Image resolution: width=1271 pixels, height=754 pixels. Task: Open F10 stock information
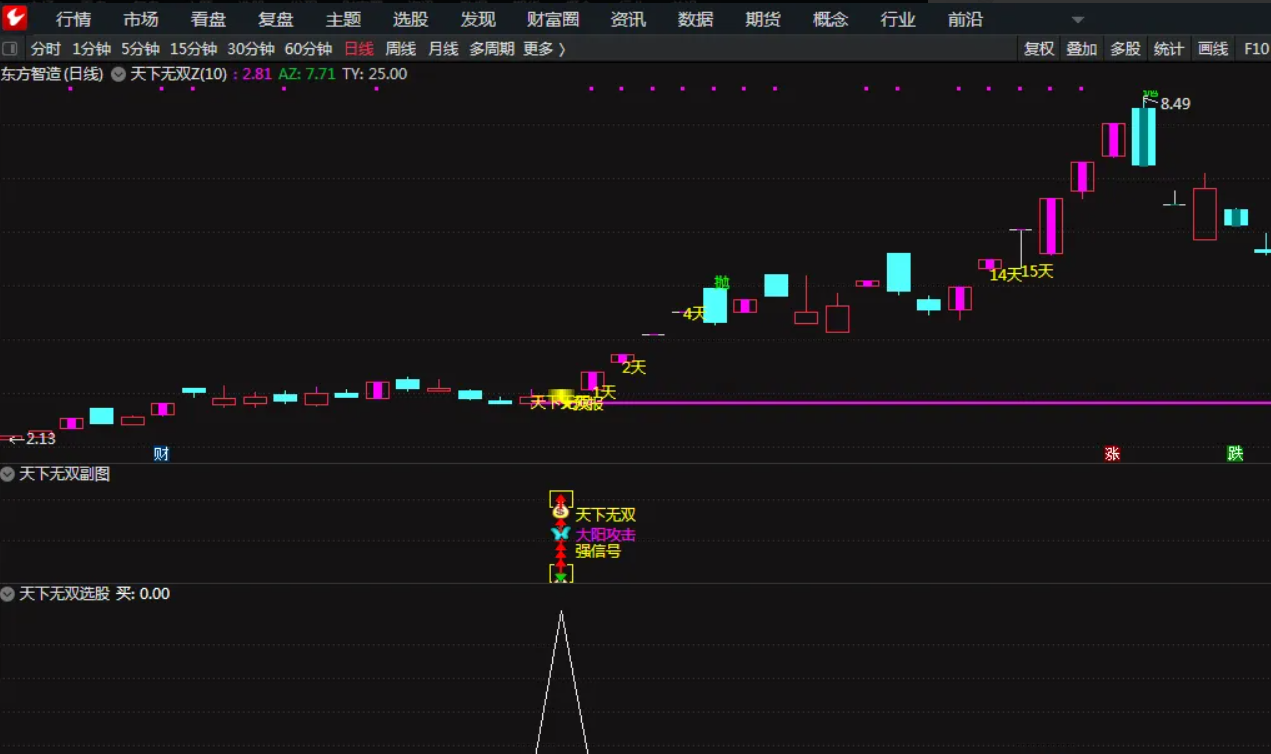click(1253, 47)
